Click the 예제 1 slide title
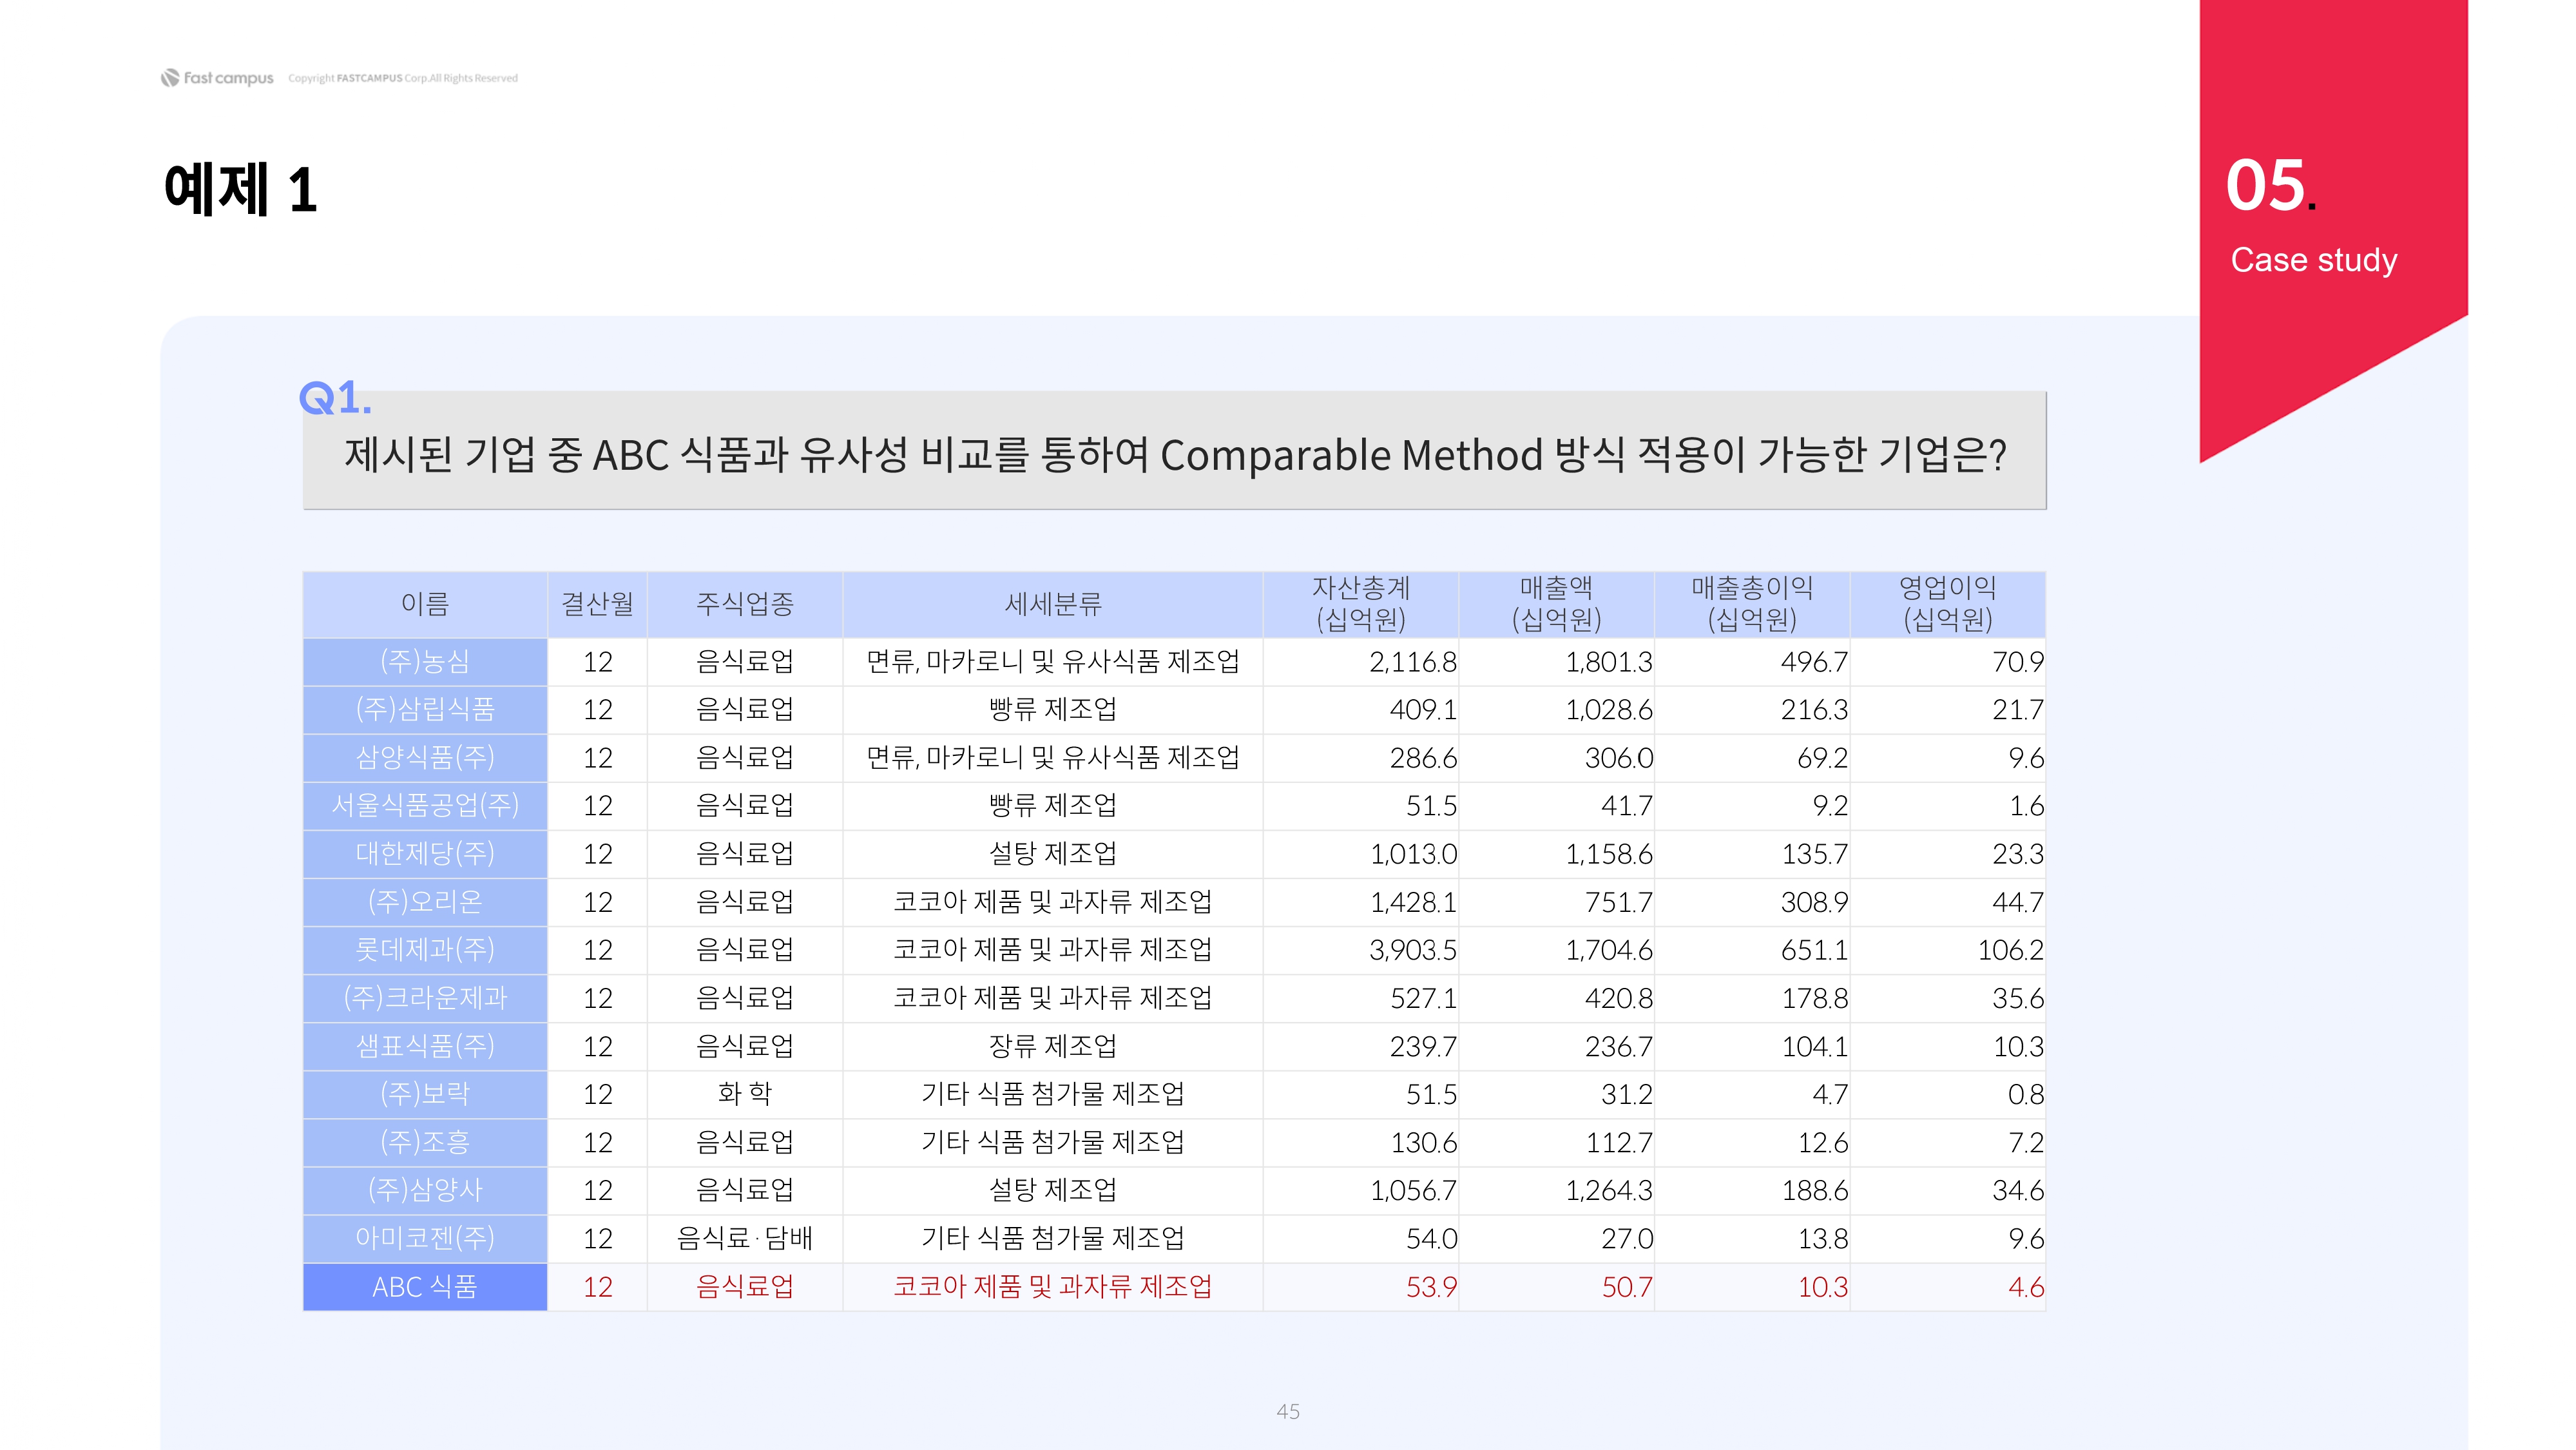 click(240, 189)
